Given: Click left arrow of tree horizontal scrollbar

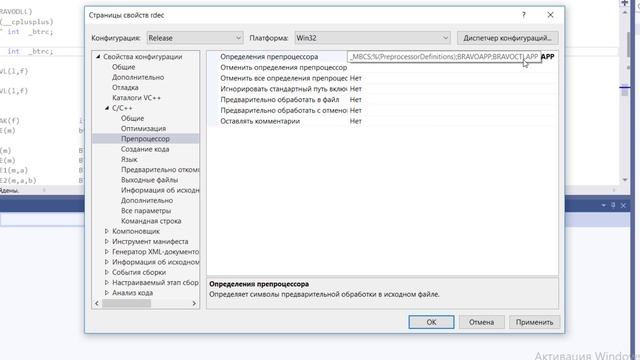Looking at the screenshot, I should pyautogui.click(x=97, y=303).
